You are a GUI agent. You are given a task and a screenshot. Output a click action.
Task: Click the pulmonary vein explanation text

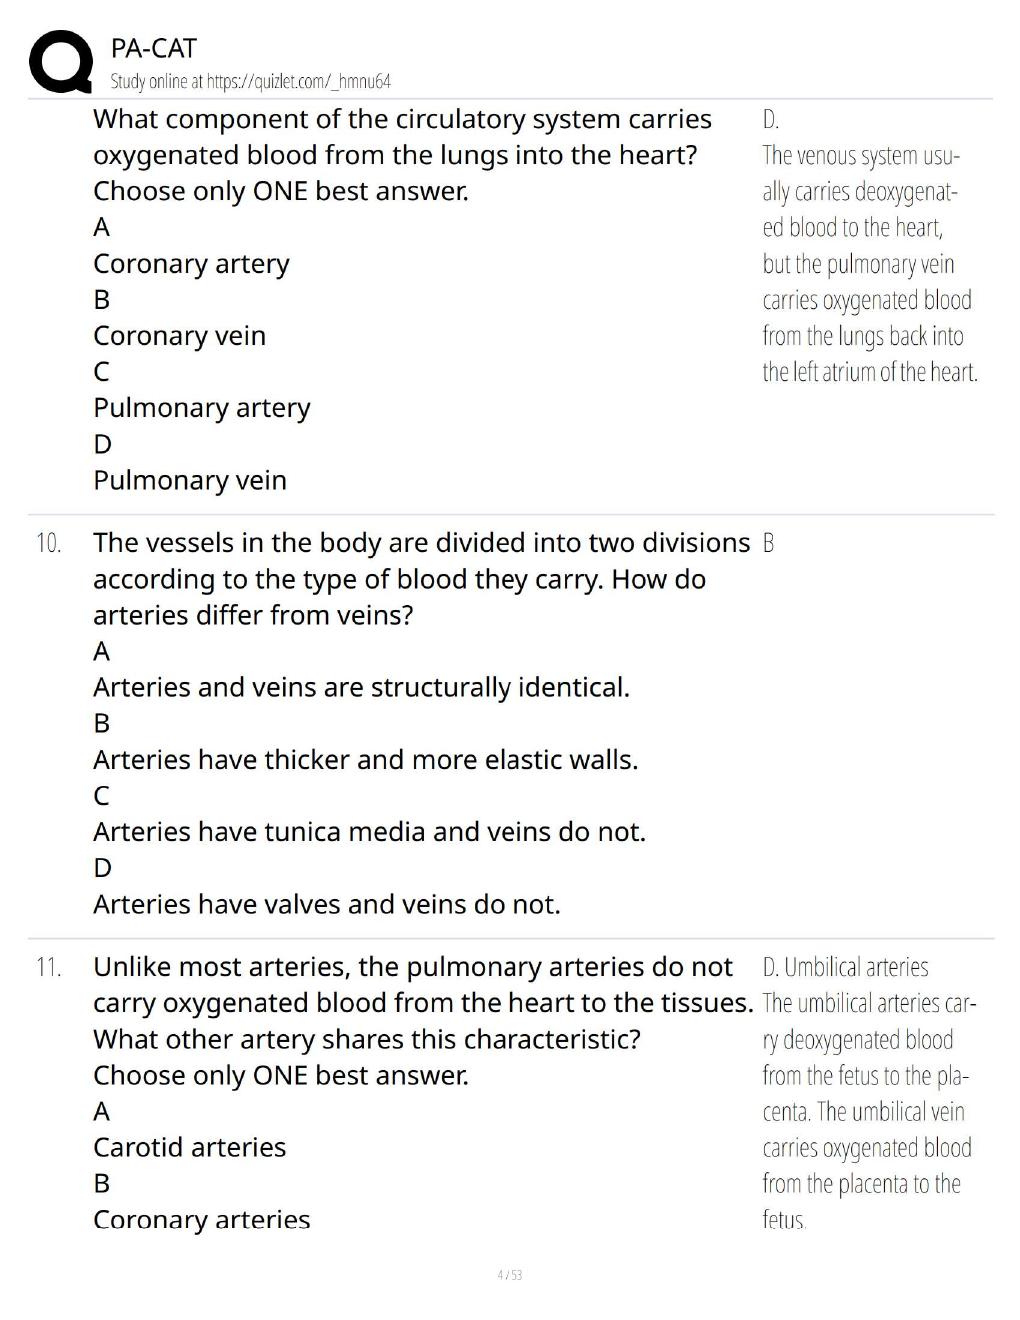tap(870, 264)
